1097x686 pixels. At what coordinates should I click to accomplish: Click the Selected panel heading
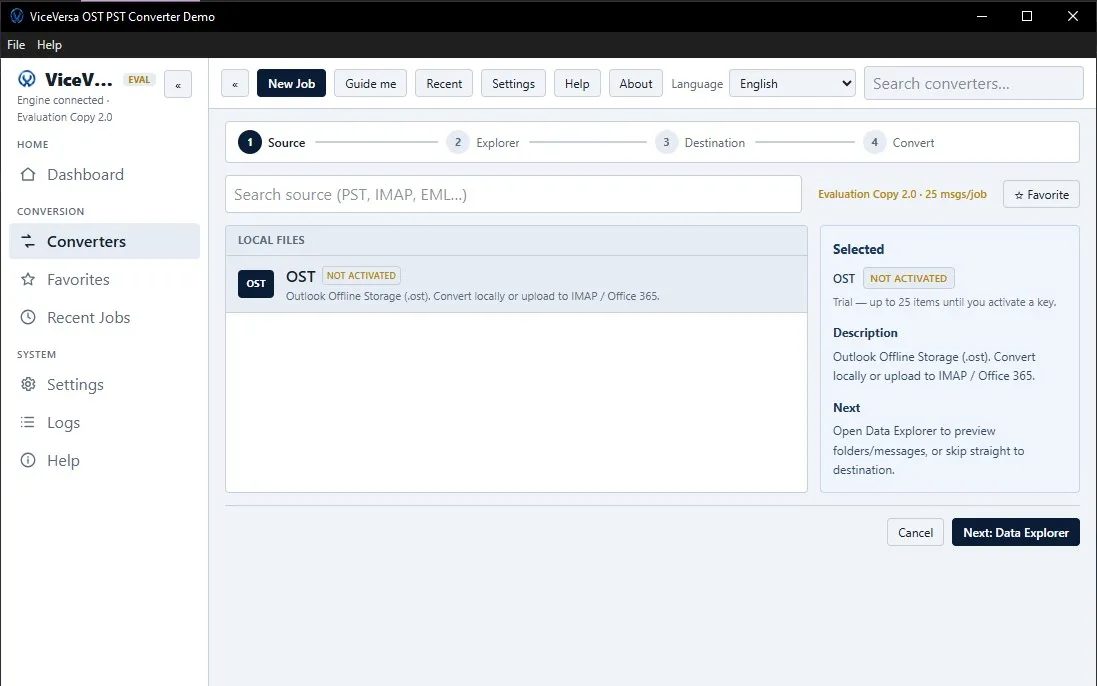[858, 249]
